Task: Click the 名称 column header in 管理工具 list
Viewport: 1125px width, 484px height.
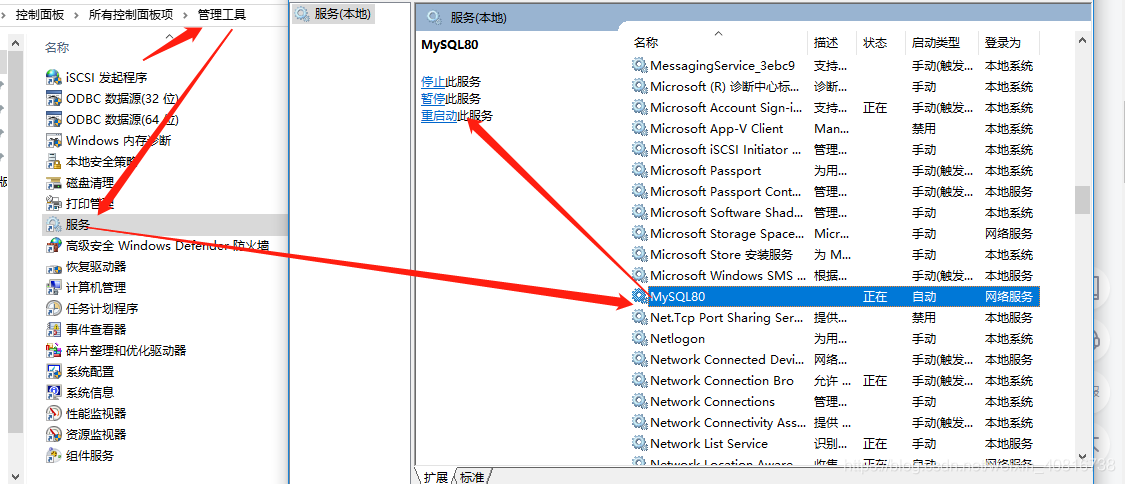Action: point(57,47)
